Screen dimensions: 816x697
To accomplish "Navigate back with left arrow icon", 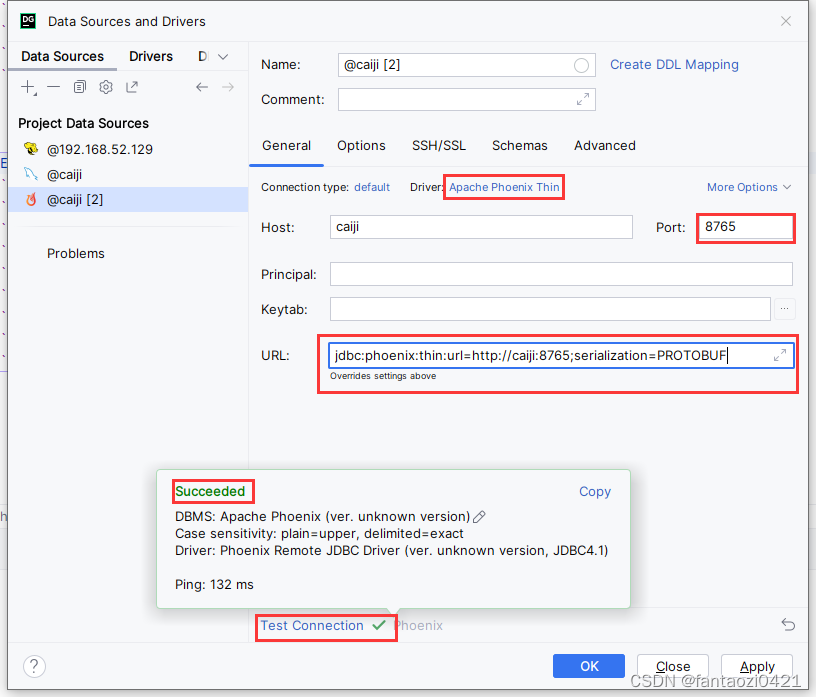I will coord(202,87).
